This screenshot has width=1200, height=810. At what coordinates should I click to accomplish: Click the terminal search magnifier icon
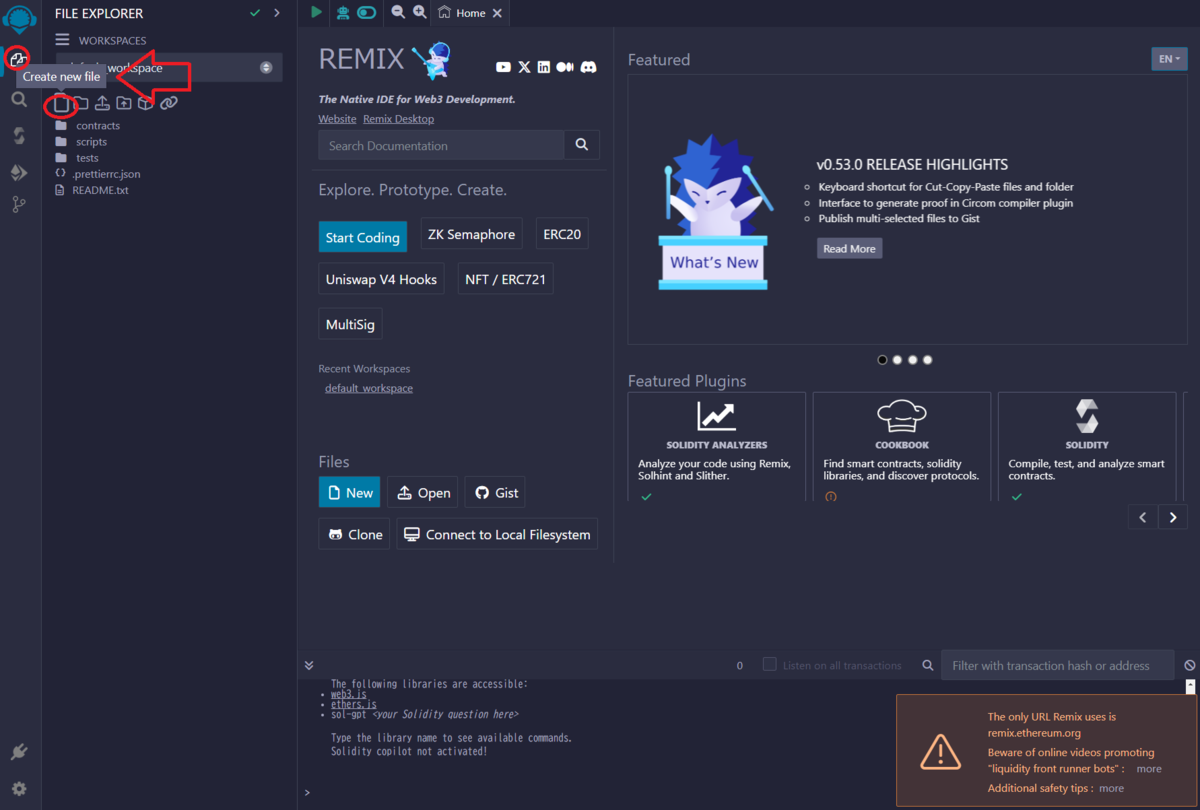(928, 665)
